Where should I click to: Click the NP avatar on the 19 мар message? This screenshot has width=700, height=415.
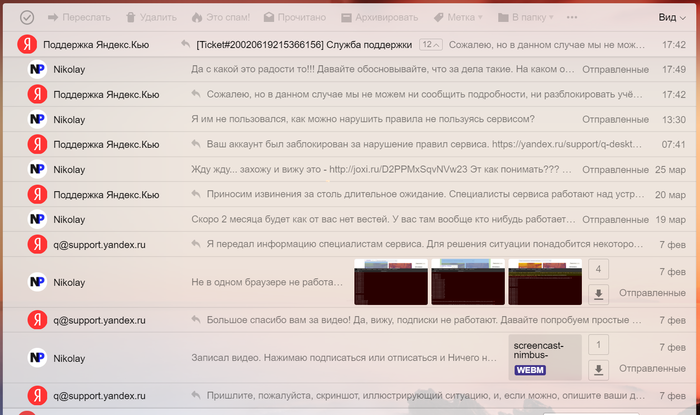pos(37,219)
